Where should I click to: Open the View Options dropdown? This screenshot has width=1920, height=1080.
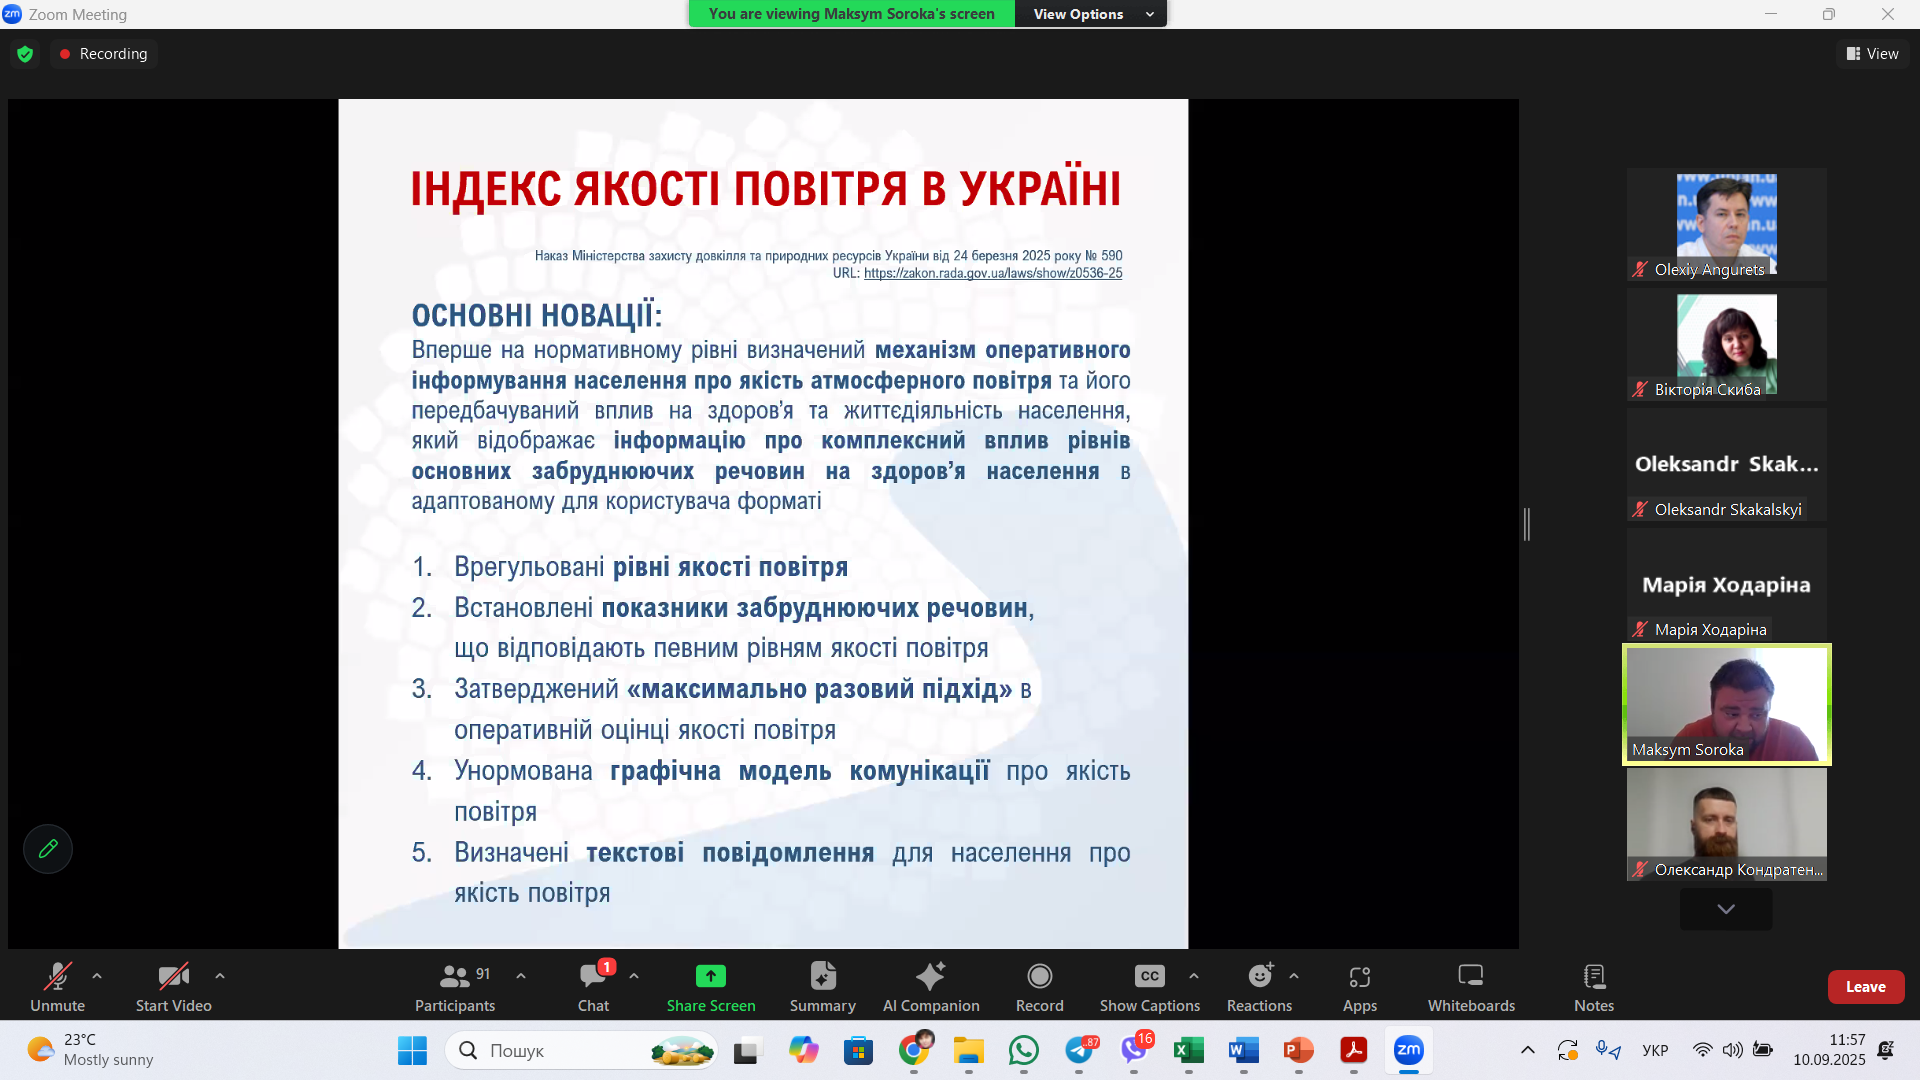pos(1090,13)
